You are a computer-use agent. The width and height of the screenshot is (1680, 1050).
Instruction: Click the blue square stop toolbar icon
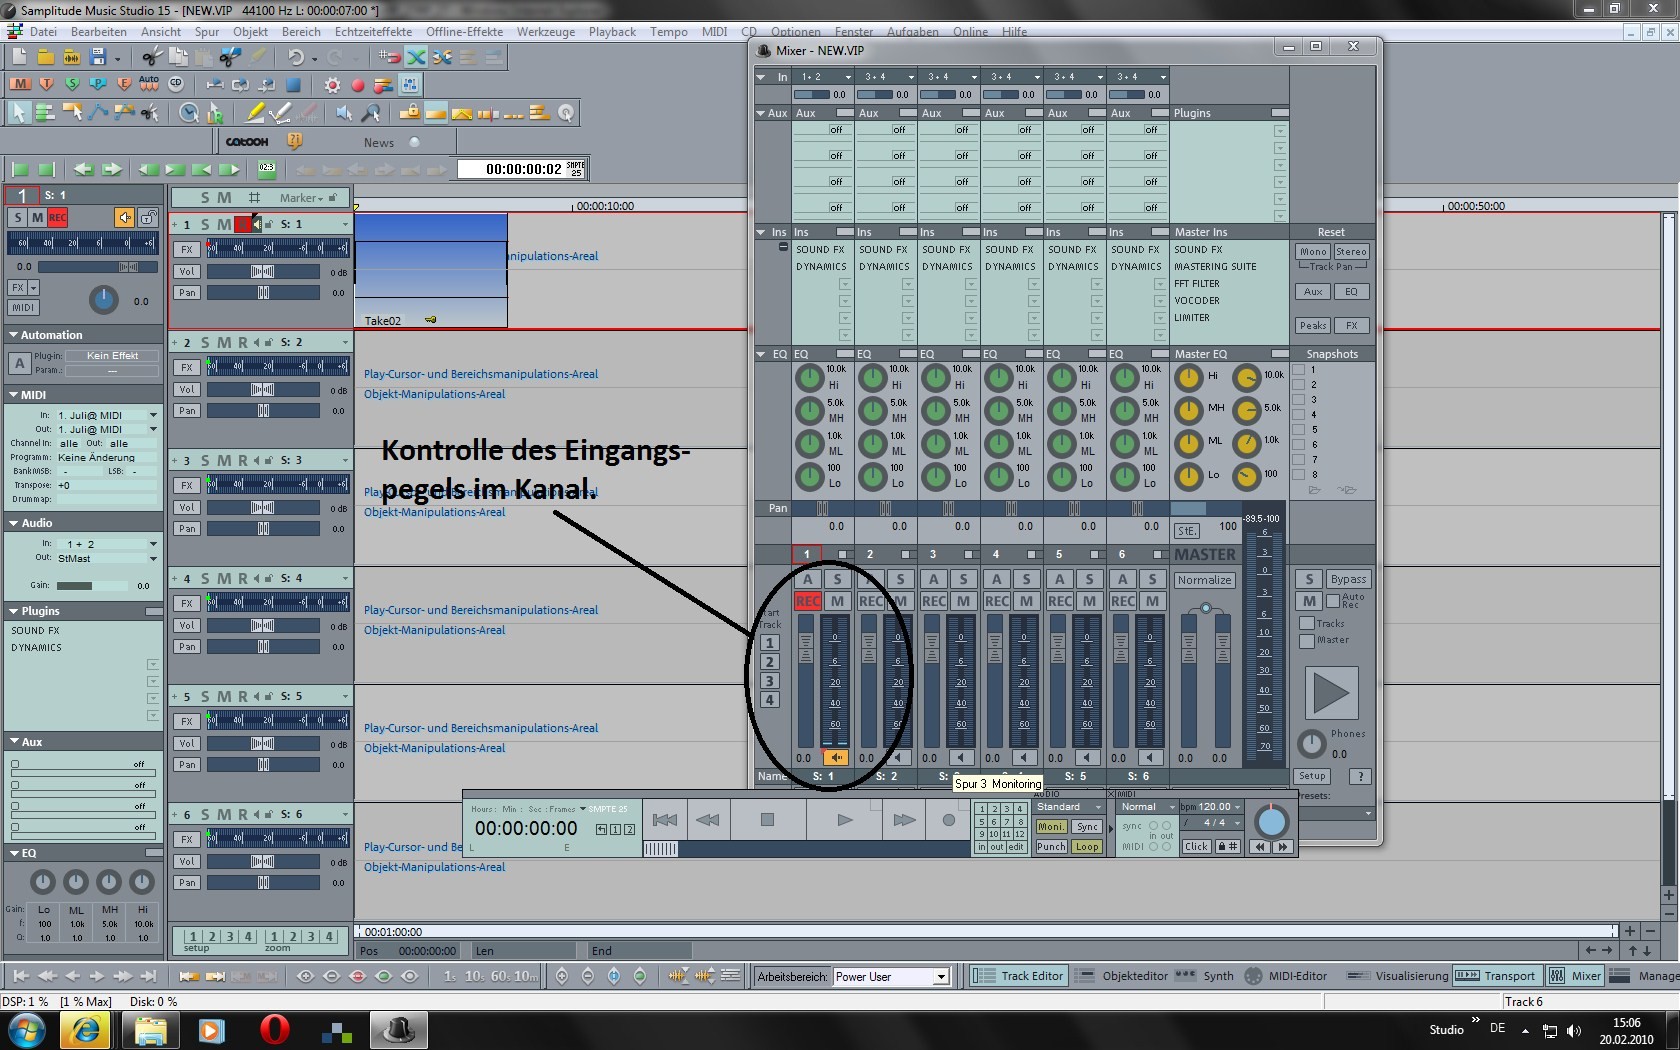click(x=293, y=85)
